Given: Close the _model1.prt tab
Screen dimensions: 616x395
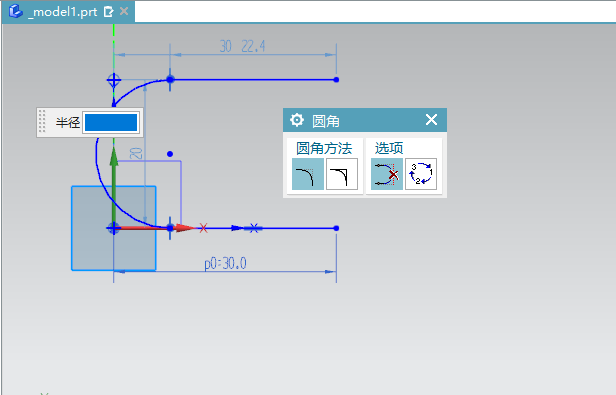Looking at the screenshot, I should coord(124,11).
